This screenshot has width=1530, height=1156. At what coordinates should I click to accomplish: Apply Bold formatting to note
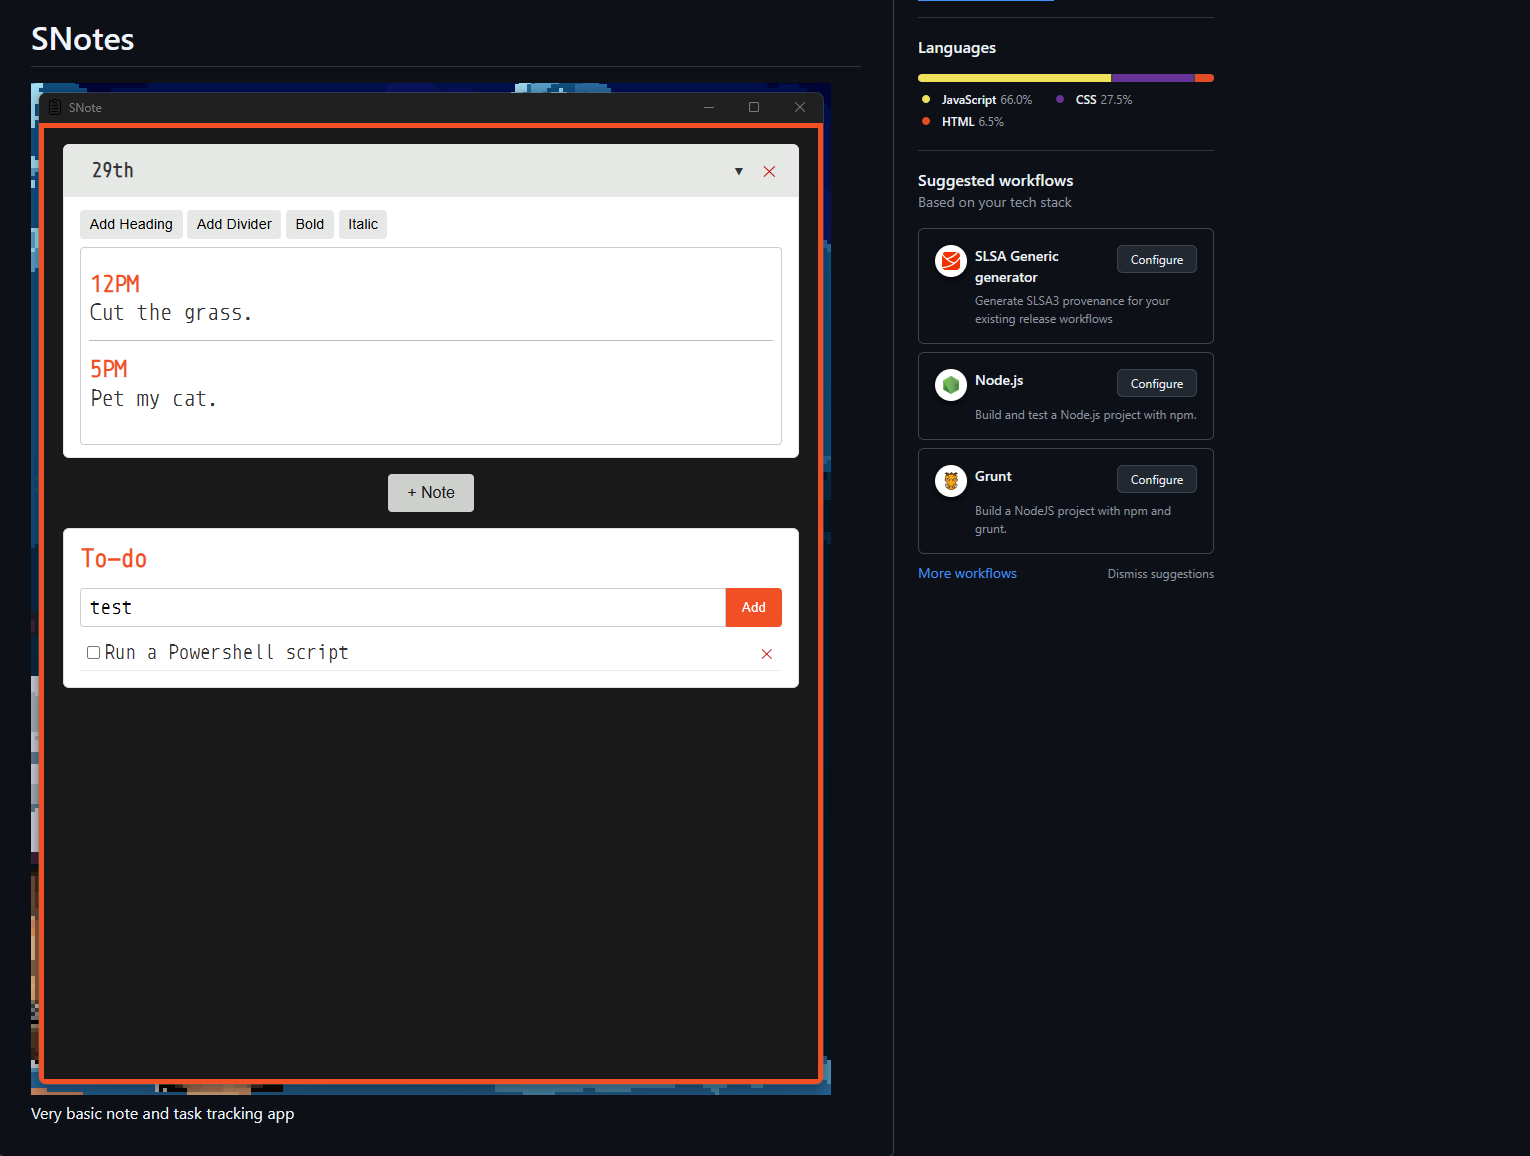[309, 224]
